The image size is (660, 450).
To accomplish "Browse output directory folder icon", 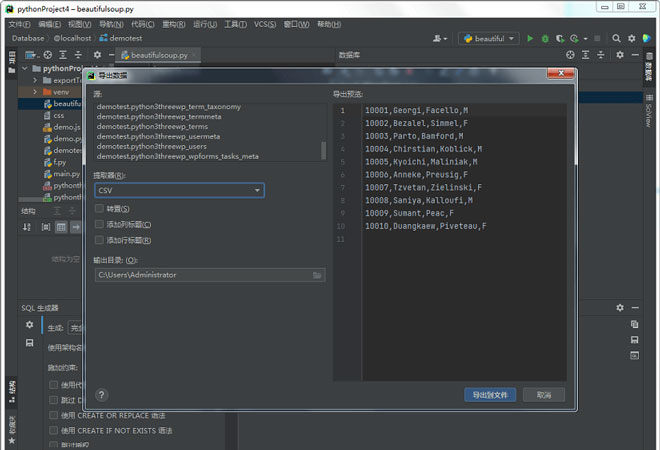I will (x=317, y=275).
